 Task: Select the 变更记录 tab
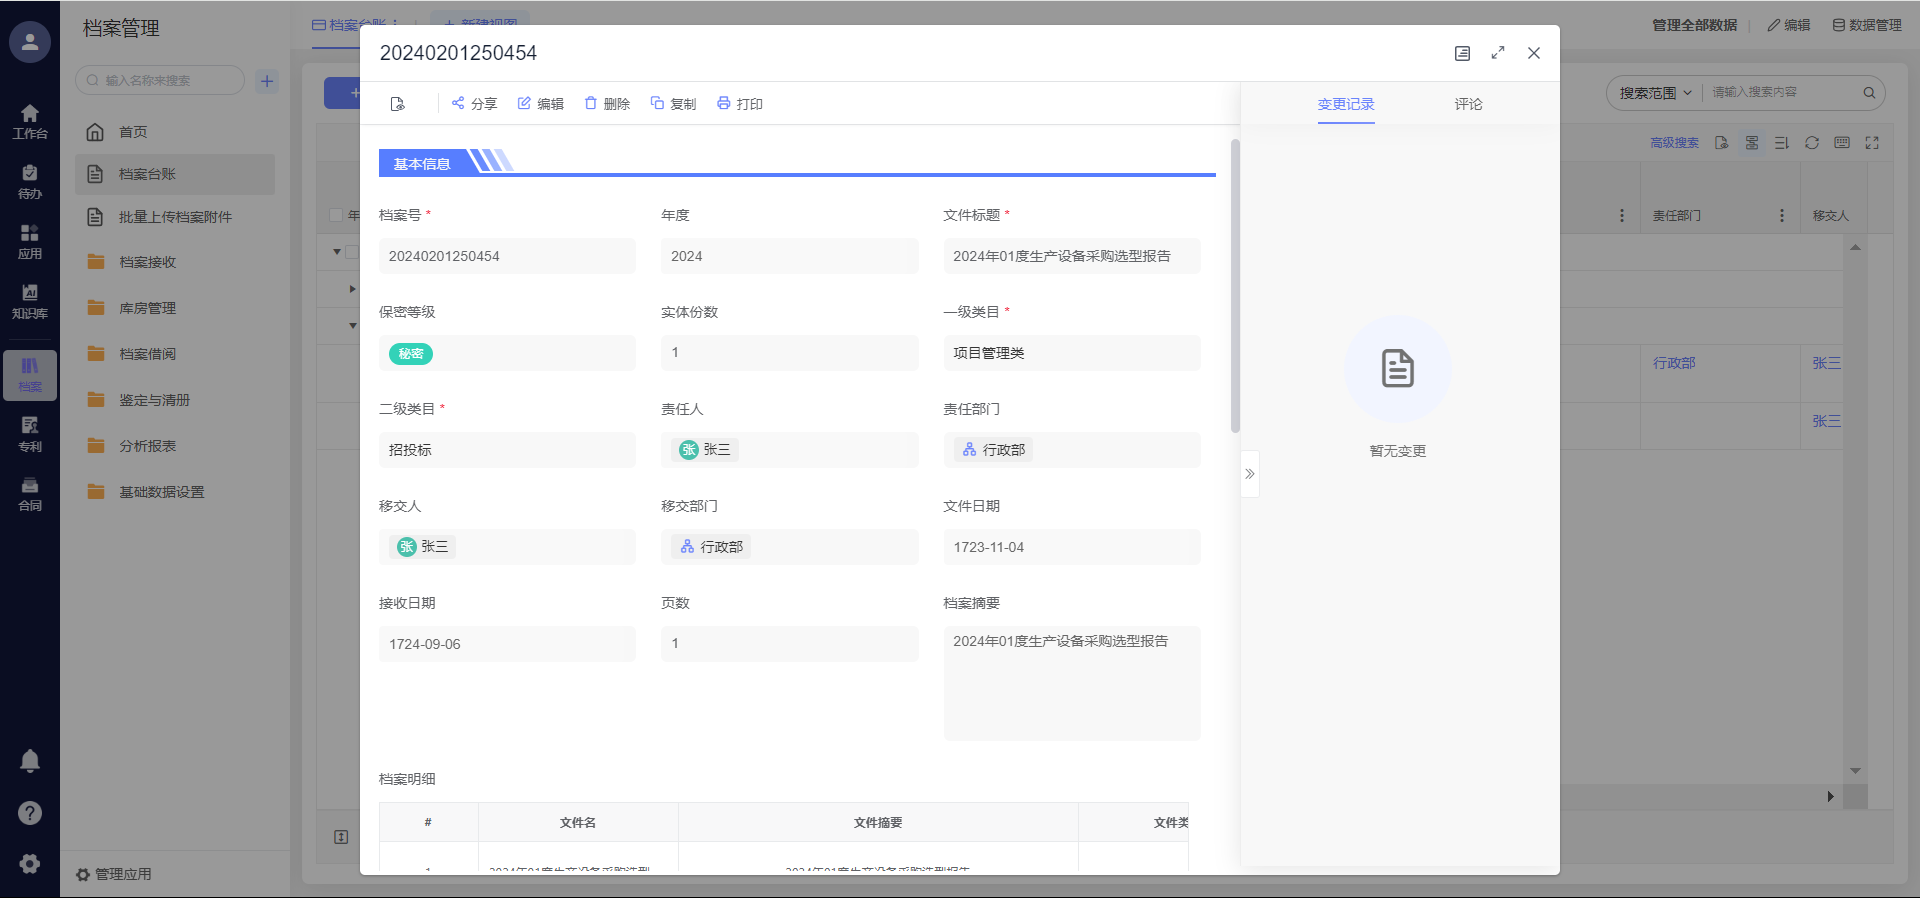1345,104
